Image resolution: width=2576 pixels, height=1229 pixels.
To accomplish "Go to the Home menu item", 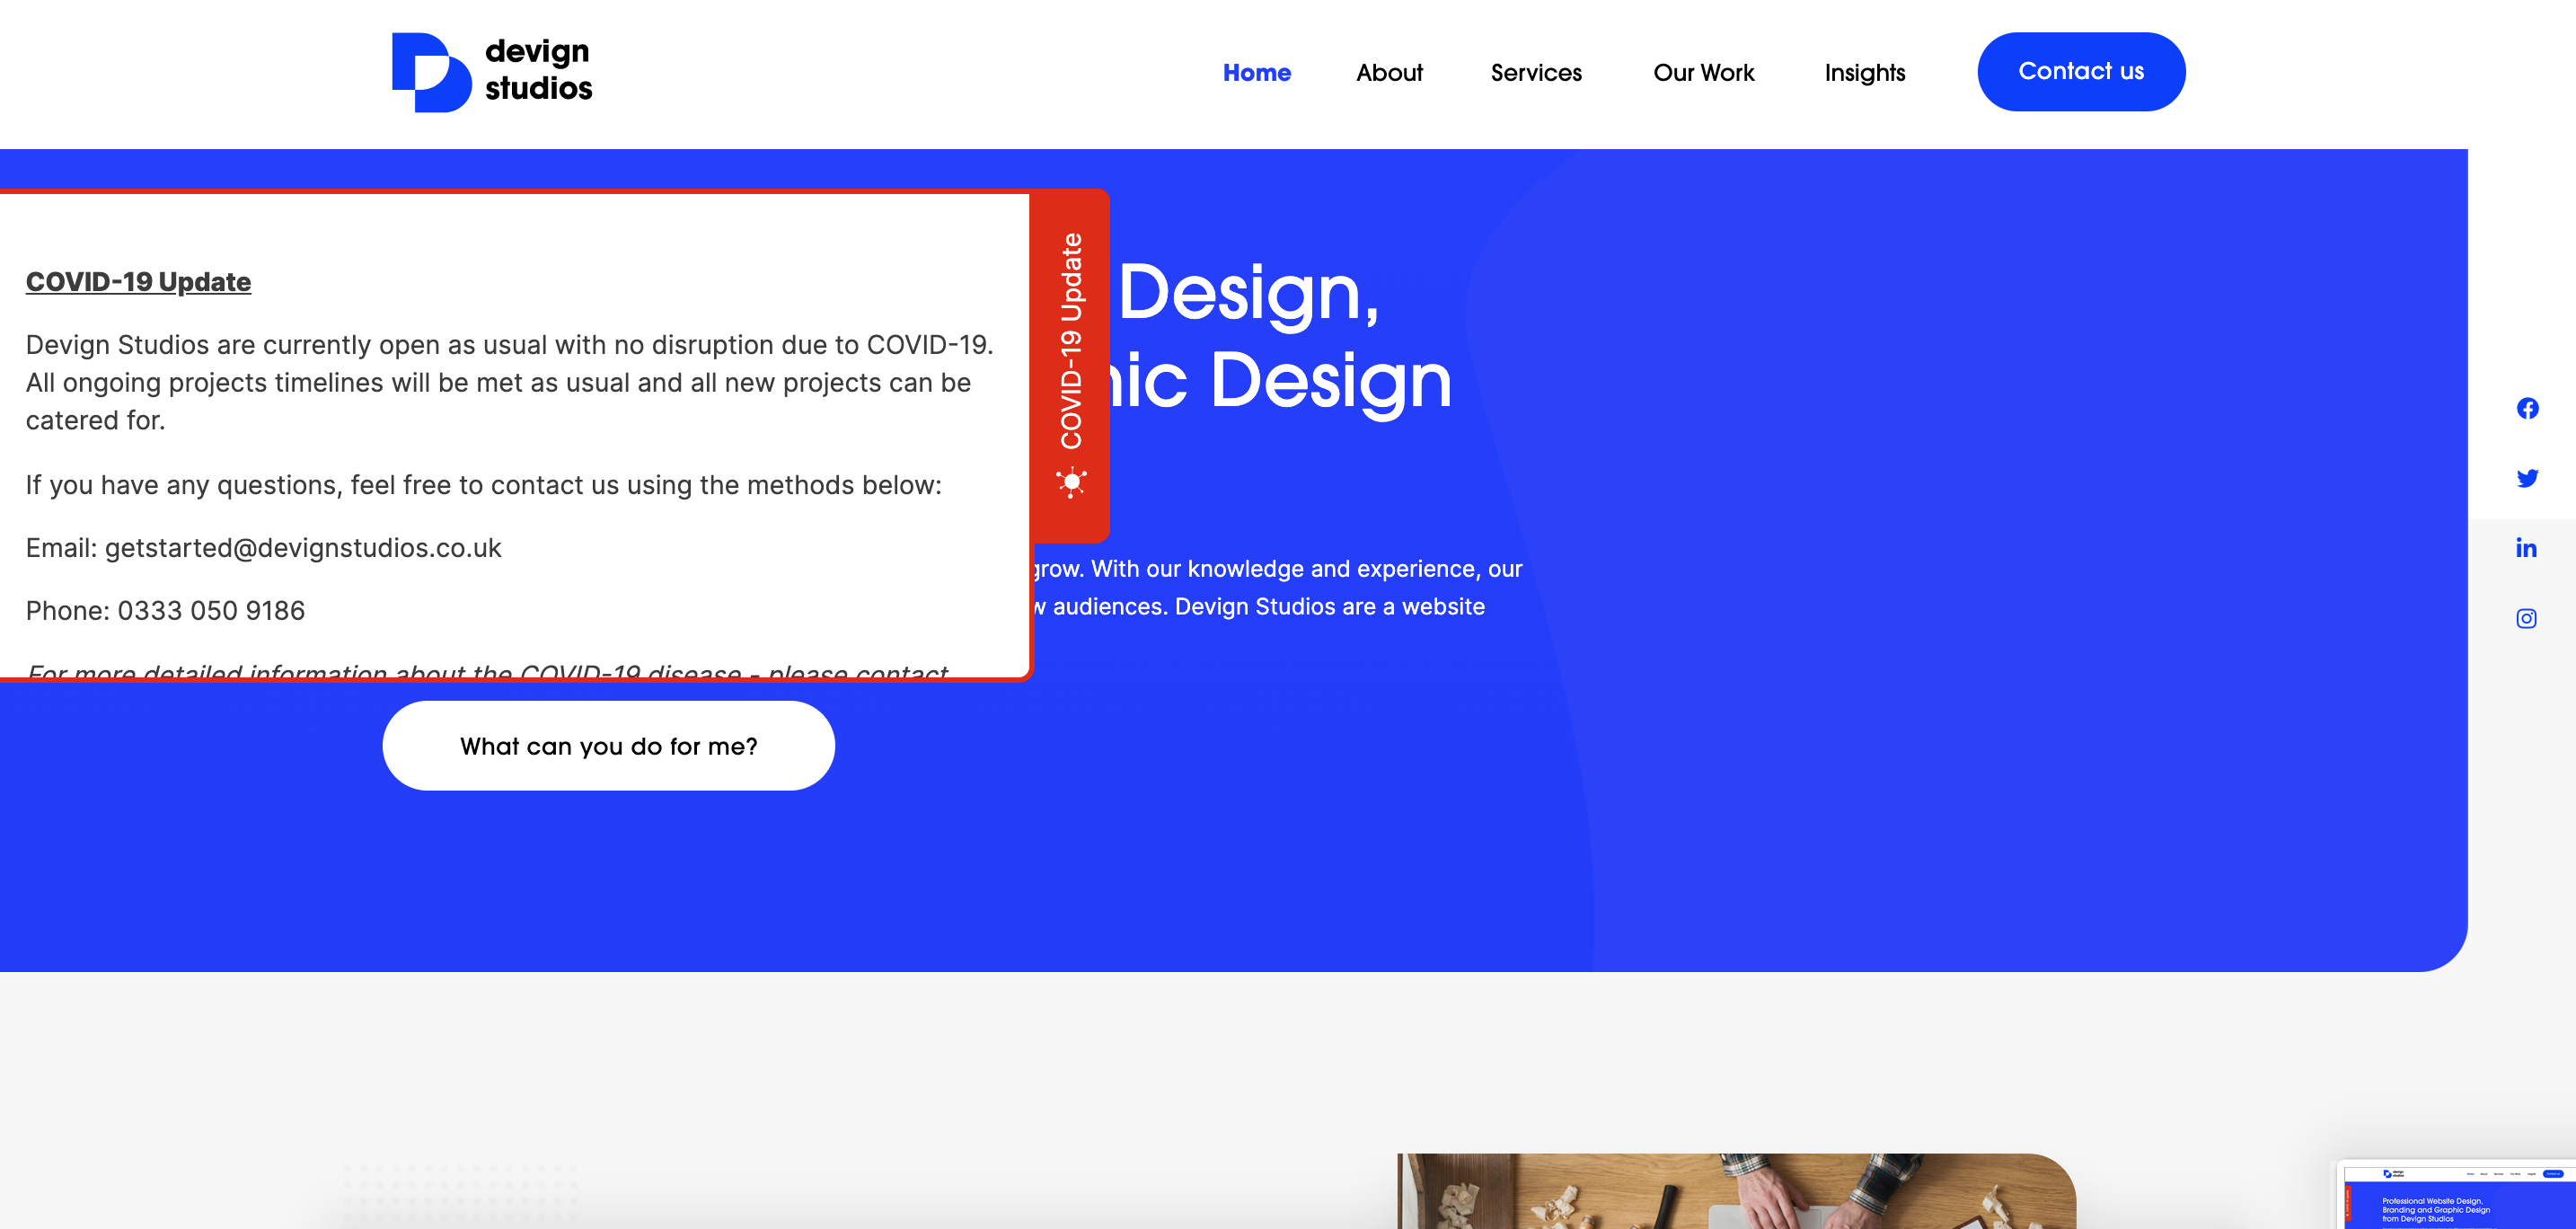I will 1256,73.
